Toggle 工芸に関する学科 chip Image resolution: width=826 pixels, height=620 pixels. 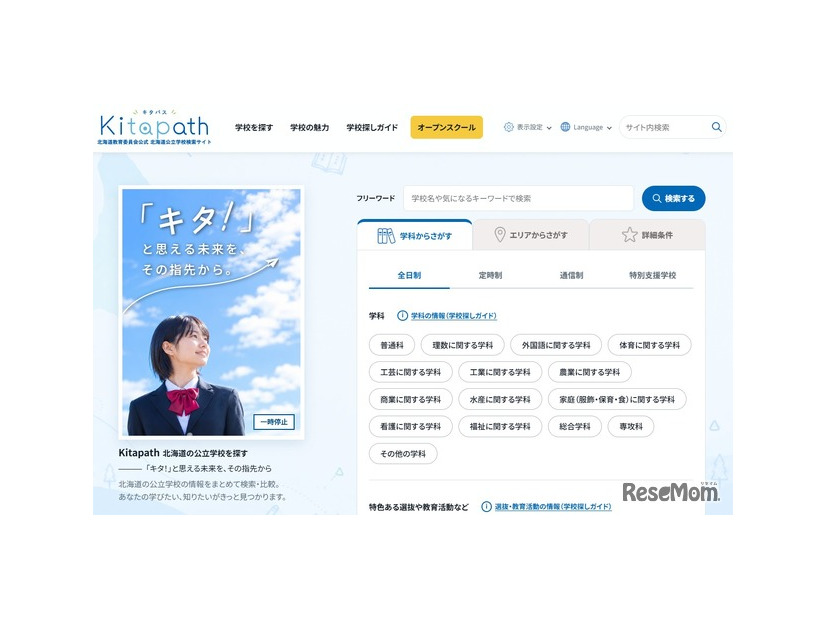(x=410, y=372)
